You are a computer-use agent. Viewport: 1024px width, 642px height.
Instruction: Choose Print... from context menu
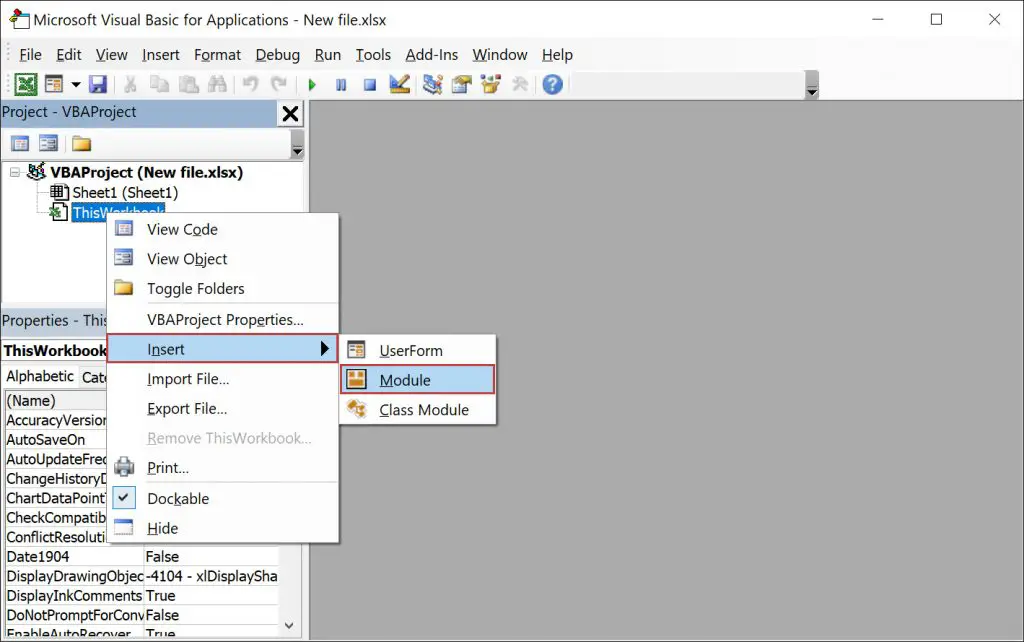[x=223, y=468]
